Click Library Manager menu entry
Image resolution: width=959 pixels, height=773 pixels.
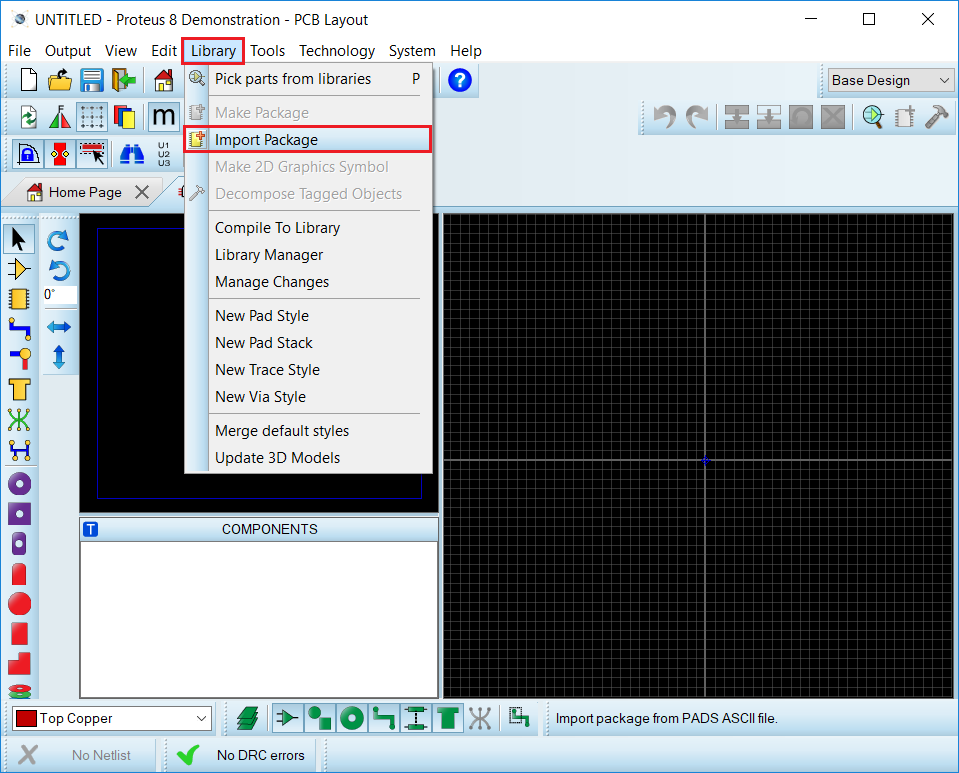coord(269,255)
